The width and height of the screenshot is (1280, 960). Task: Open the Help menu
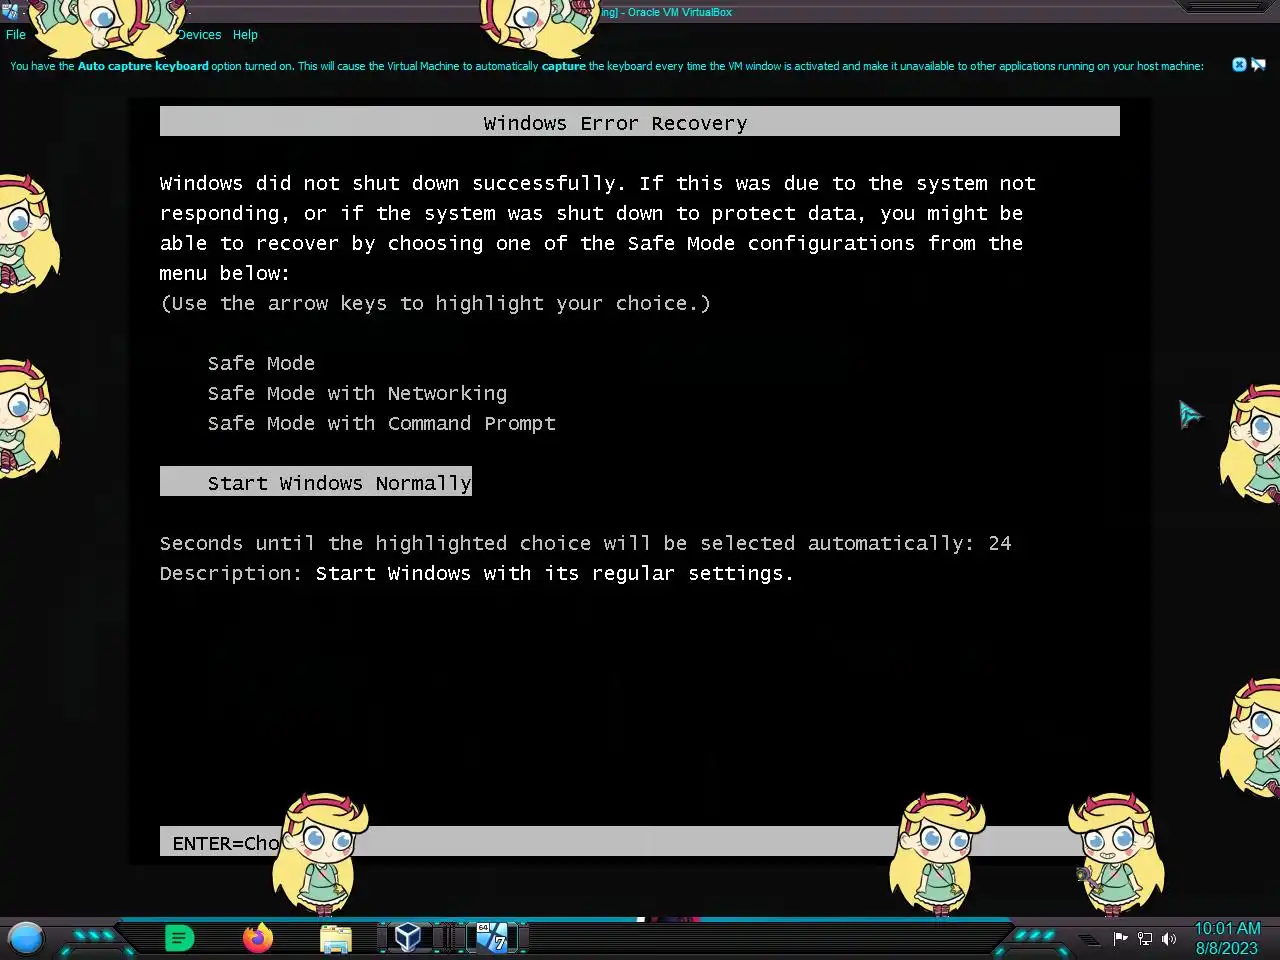[x=245, y=35]
